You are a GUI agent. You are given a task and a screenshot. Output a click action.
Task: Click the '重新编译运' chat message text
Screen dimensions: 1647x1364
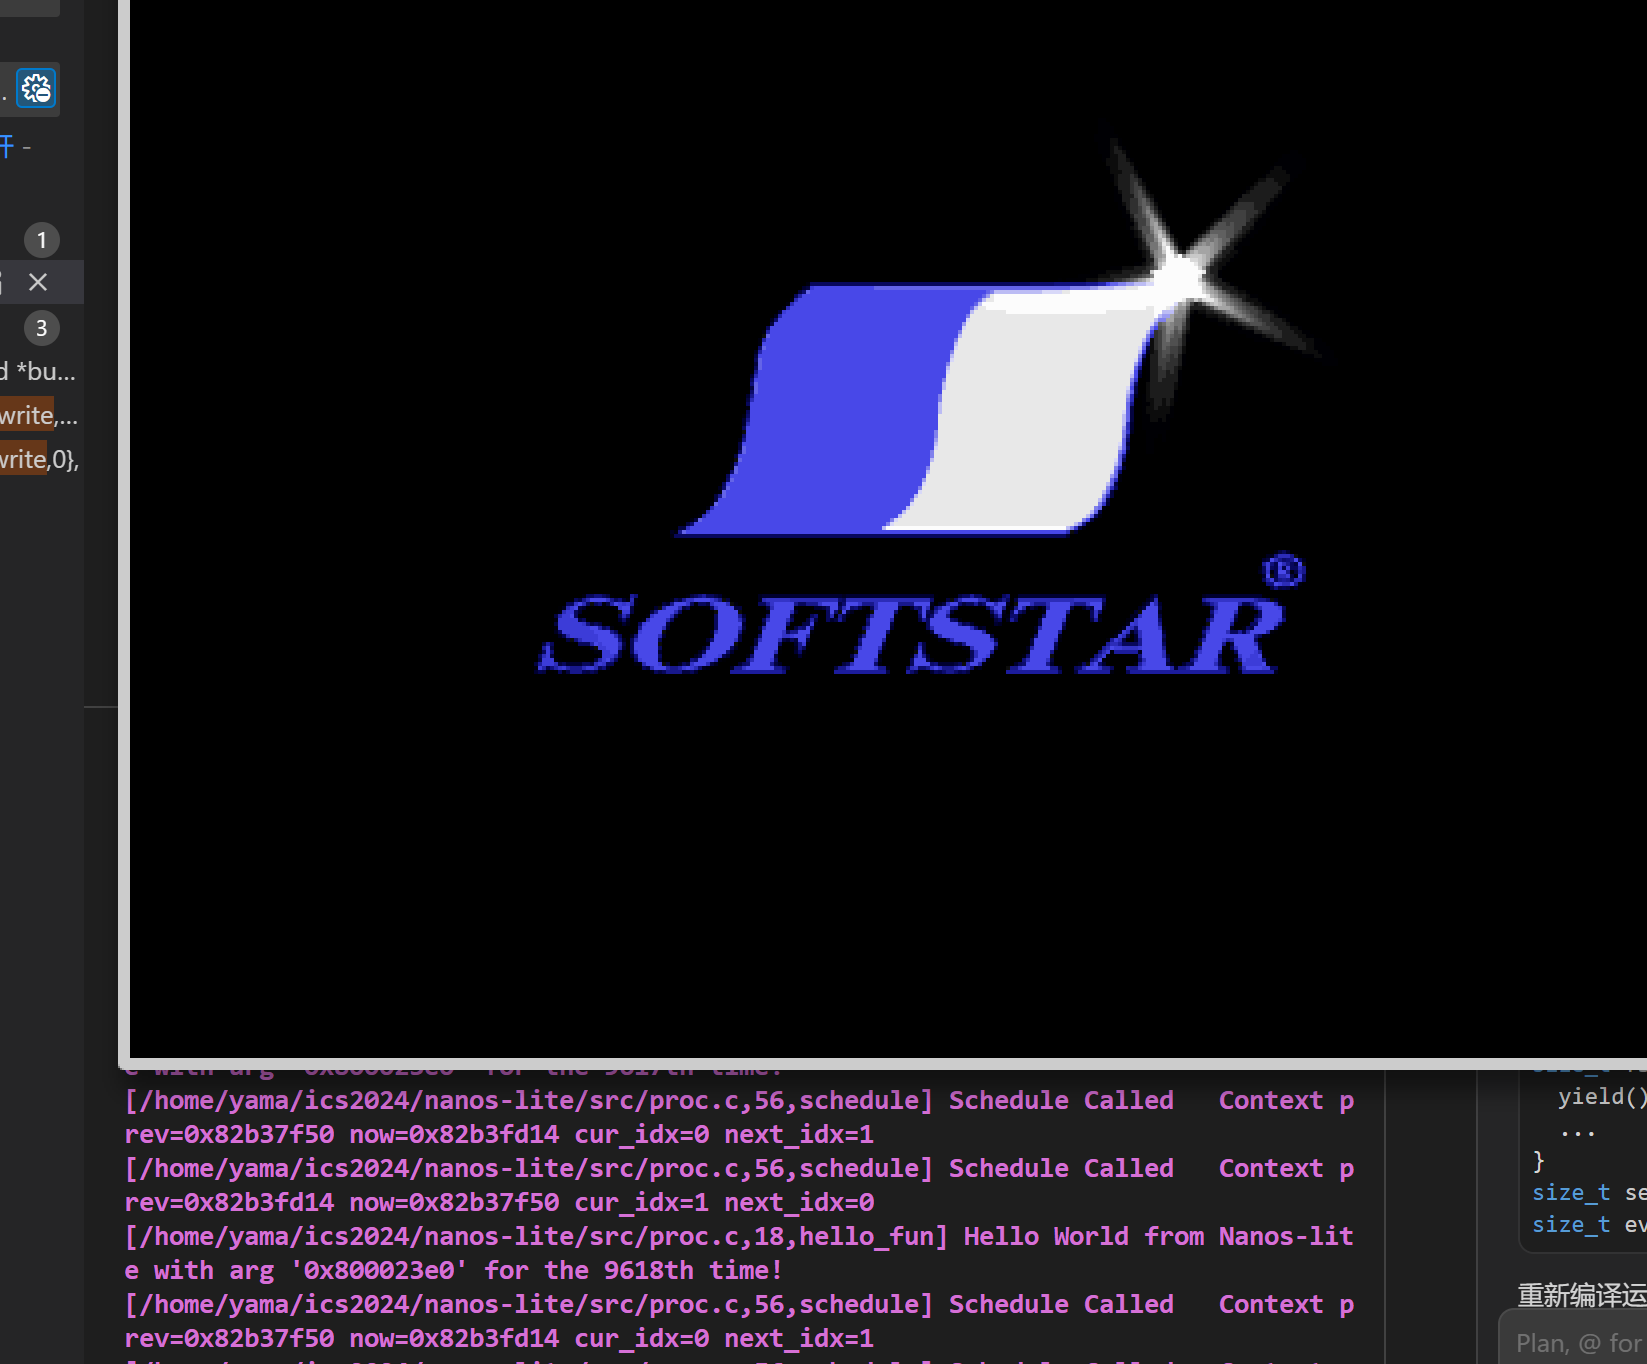(x=1580, y=1295)
